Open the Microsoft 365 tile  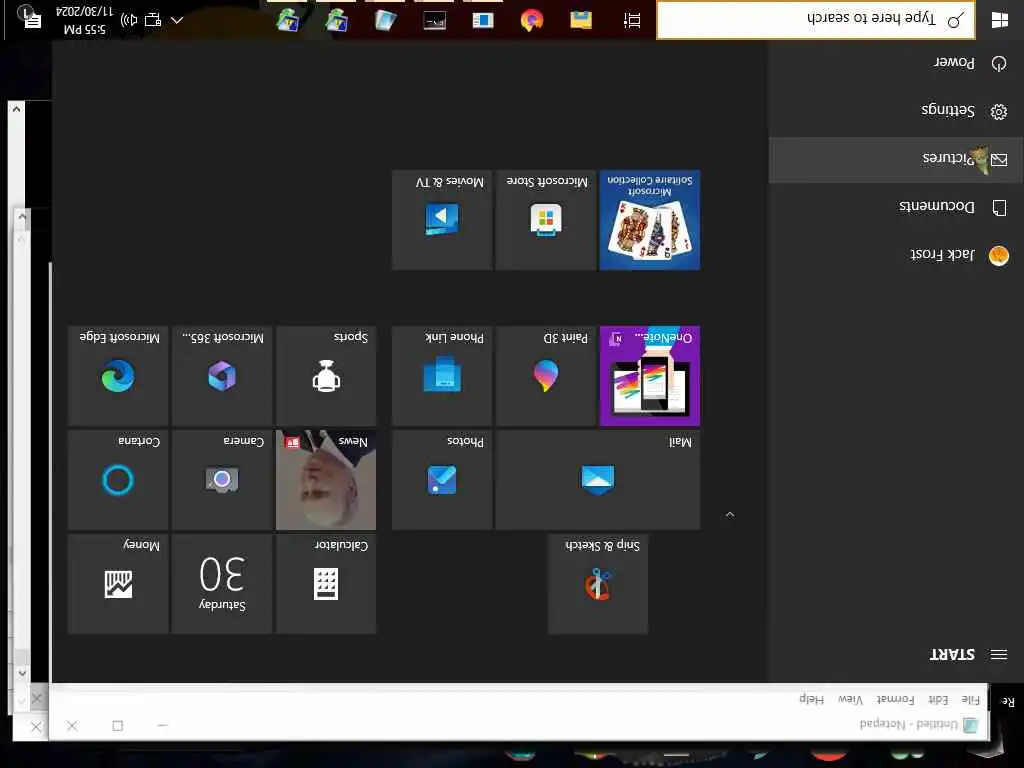[222, 376]
